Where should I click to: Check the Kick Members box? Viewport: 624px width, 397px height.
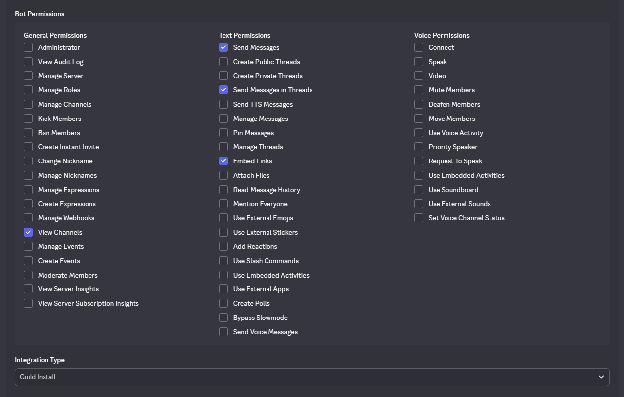tap(28, 119)
